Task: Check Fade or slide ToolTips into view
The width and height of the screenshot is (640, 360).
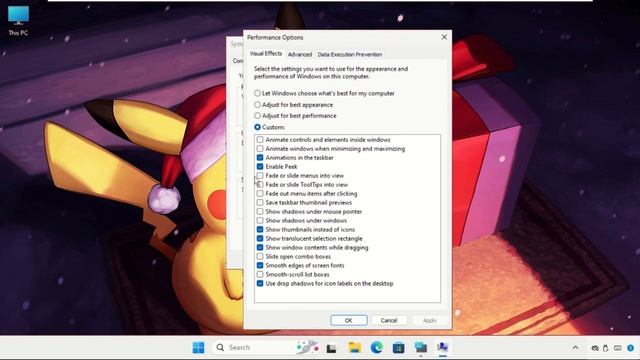Action: 260,184
